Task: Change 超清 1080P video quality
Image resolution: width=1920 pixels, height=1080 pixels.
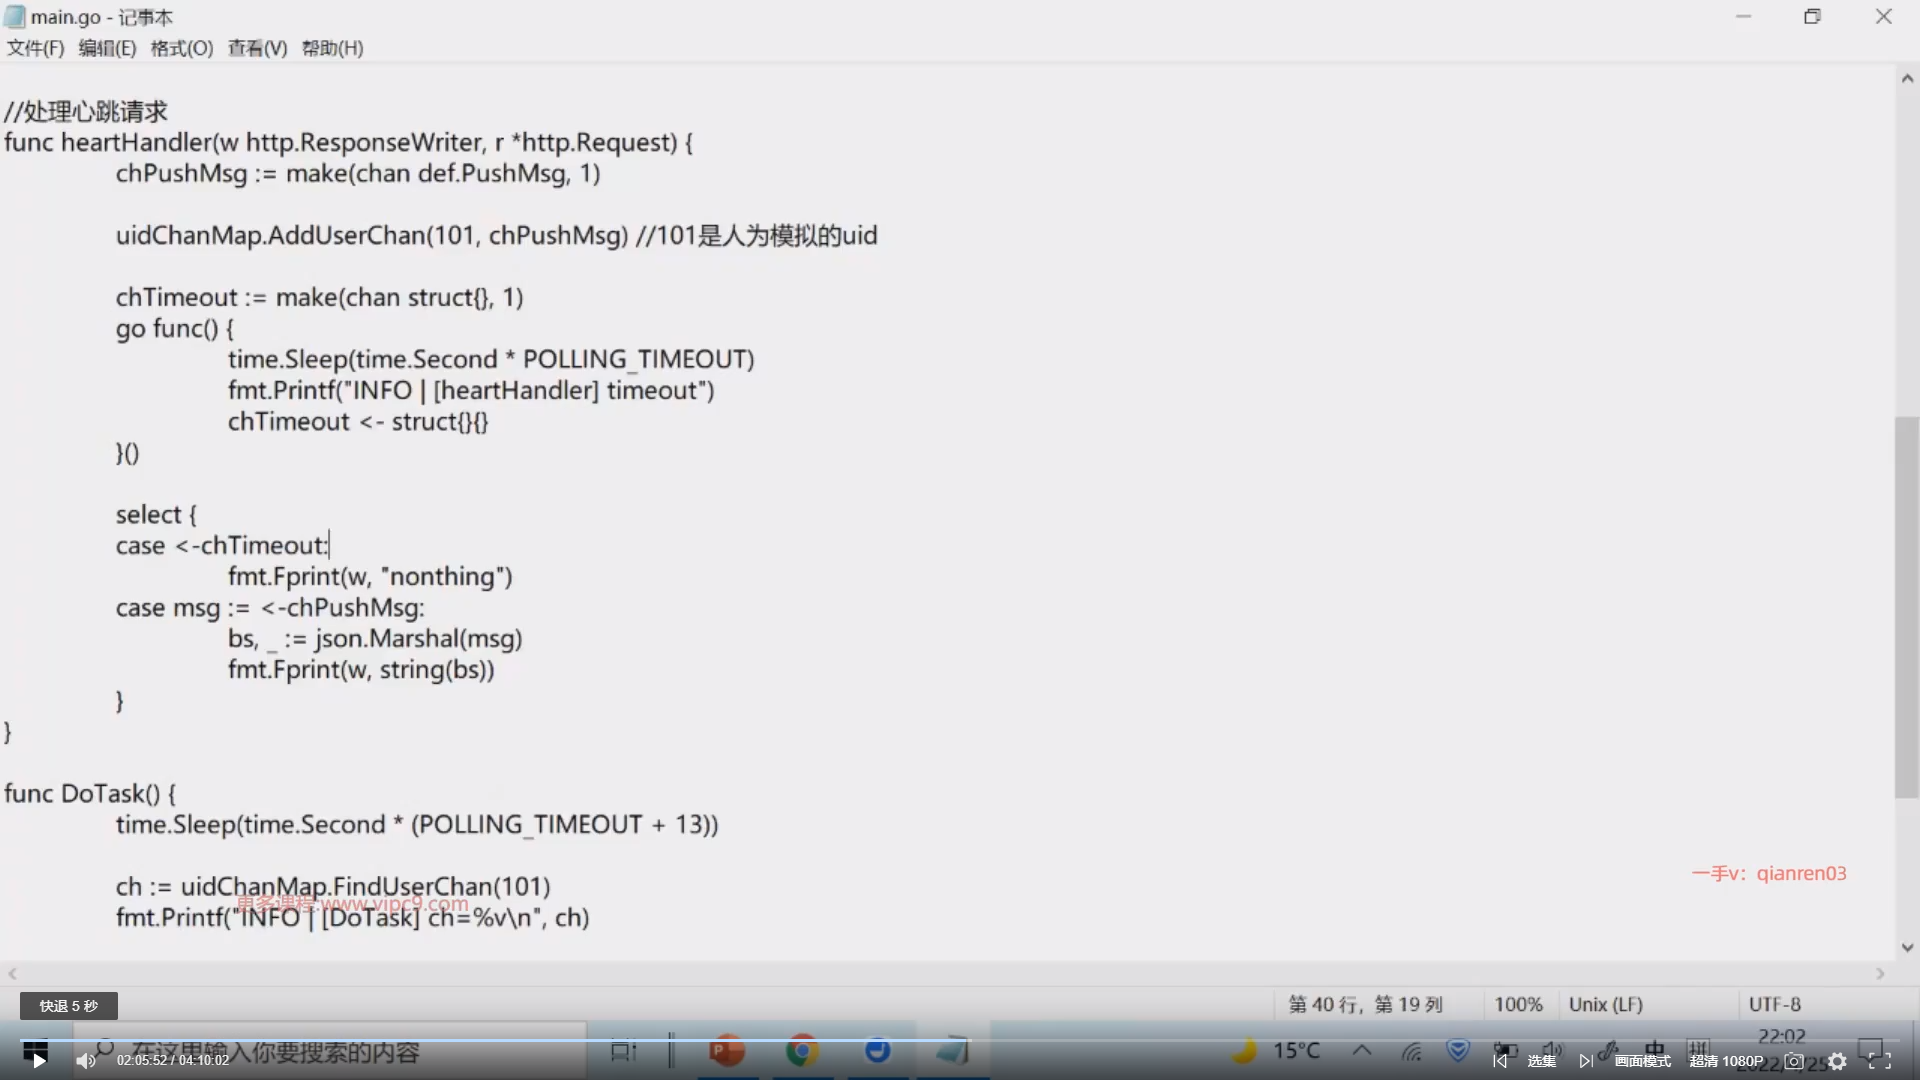Action: [x=1726, y=1061]
